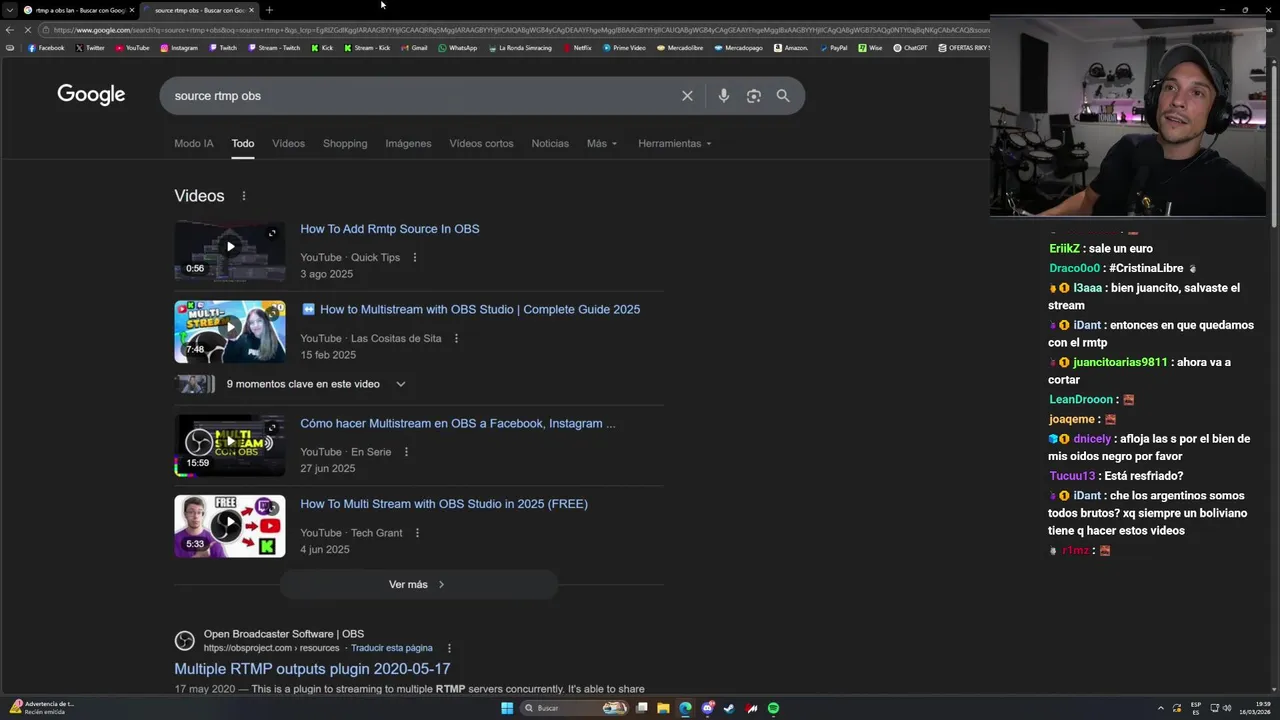This screenshot has height=720, width=1280.
Task: Play the 5:33 Tech Grant video thumbnail
Action: pyautogui.click(x=230, y=526)
